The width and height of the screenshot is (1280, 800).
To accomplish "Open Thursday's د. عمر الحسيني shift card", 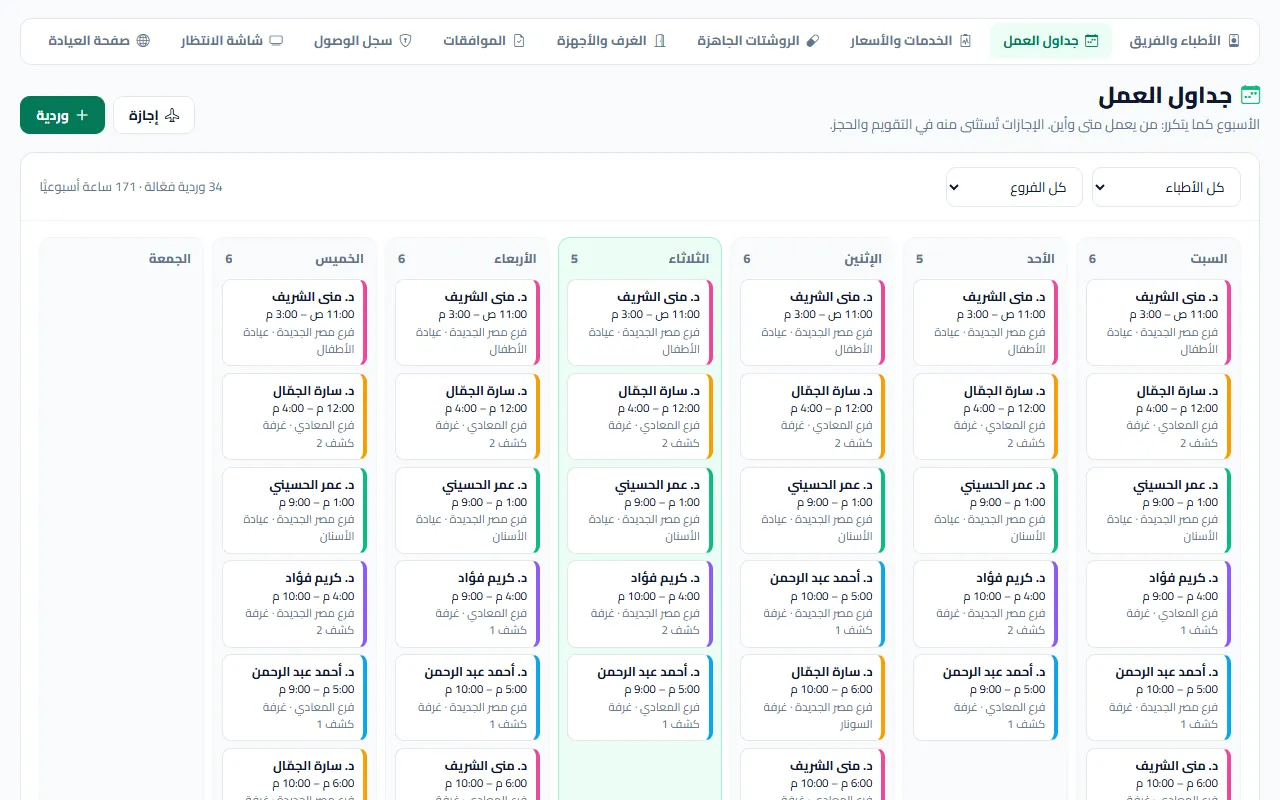I will [x=295, y=510].
